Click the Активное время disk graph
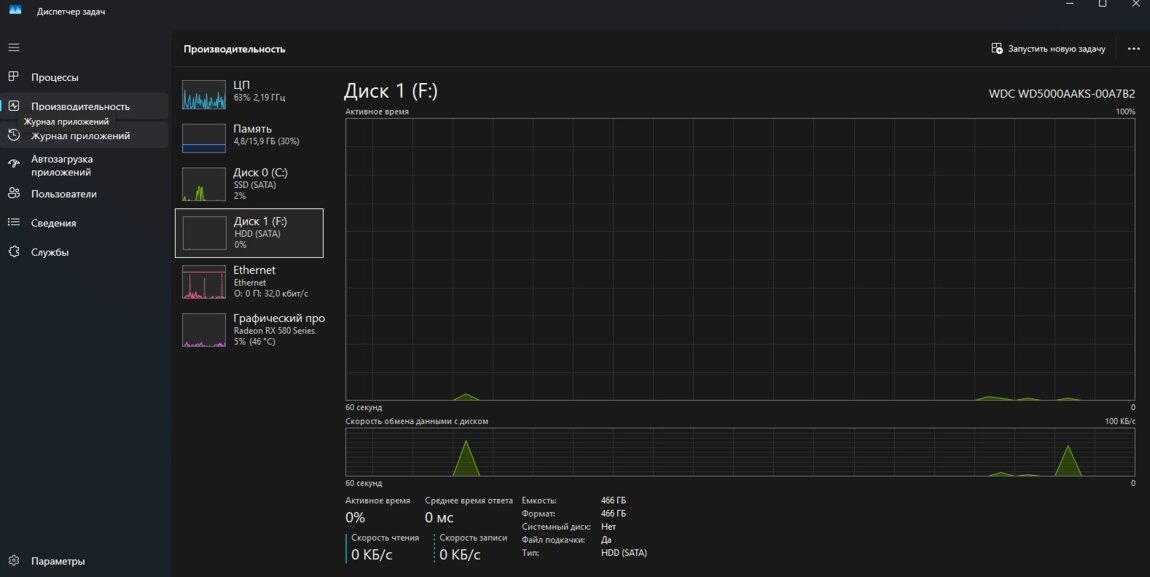1150x577 pixels. (740, 259)
